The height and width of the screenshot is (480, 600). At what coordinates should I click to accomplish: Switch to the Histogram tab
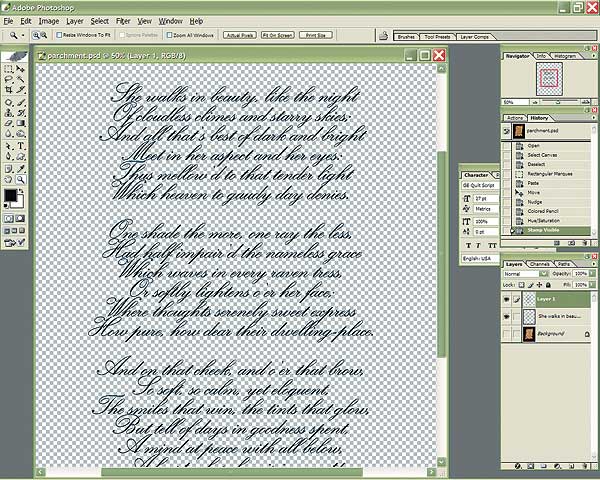565,56
